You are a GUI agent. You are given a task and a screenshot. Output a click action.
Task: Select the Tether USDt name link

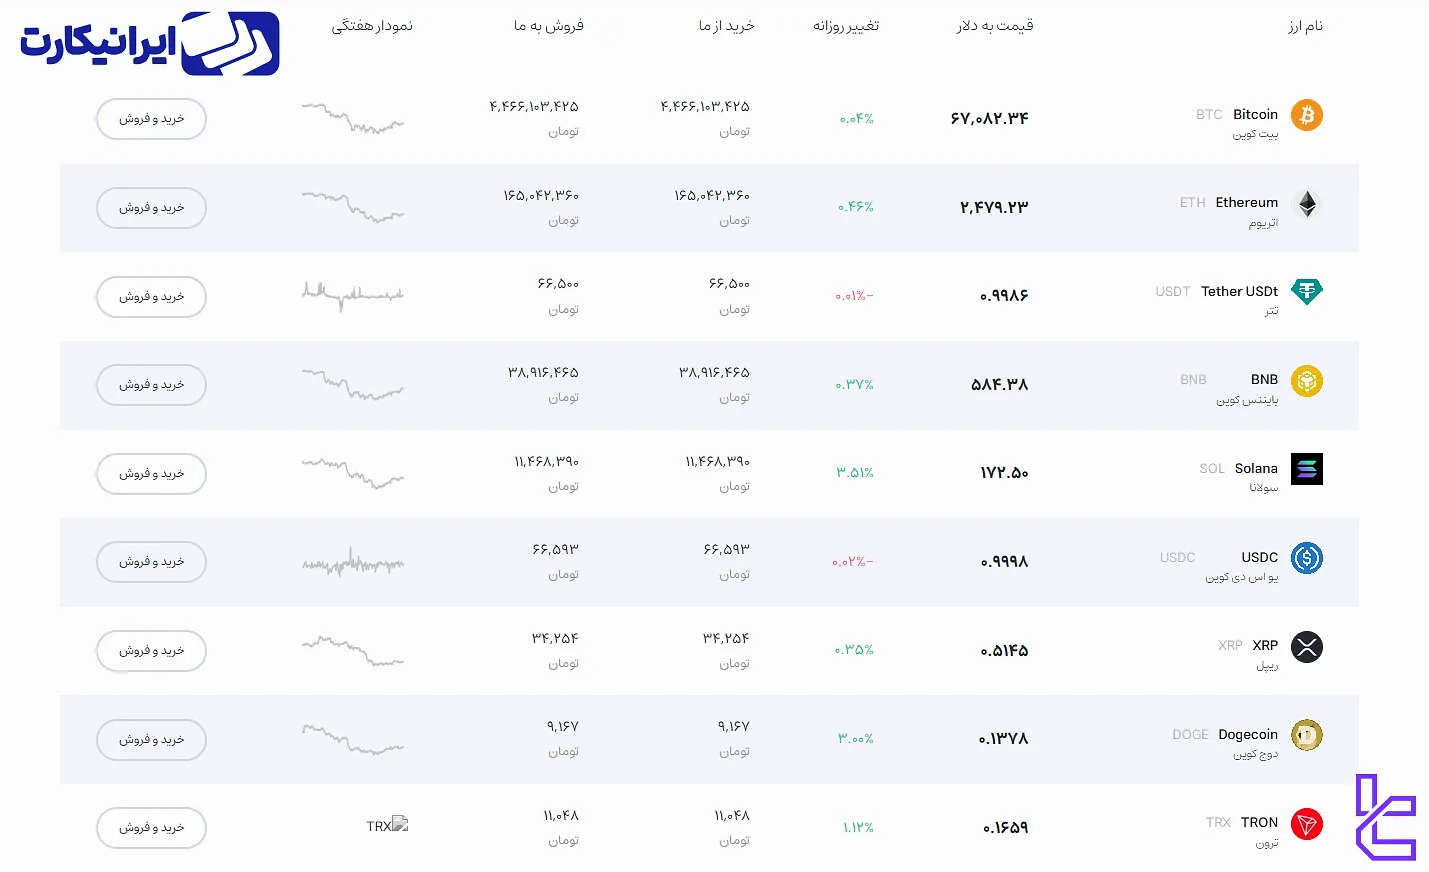click(x=1239, y=291)
